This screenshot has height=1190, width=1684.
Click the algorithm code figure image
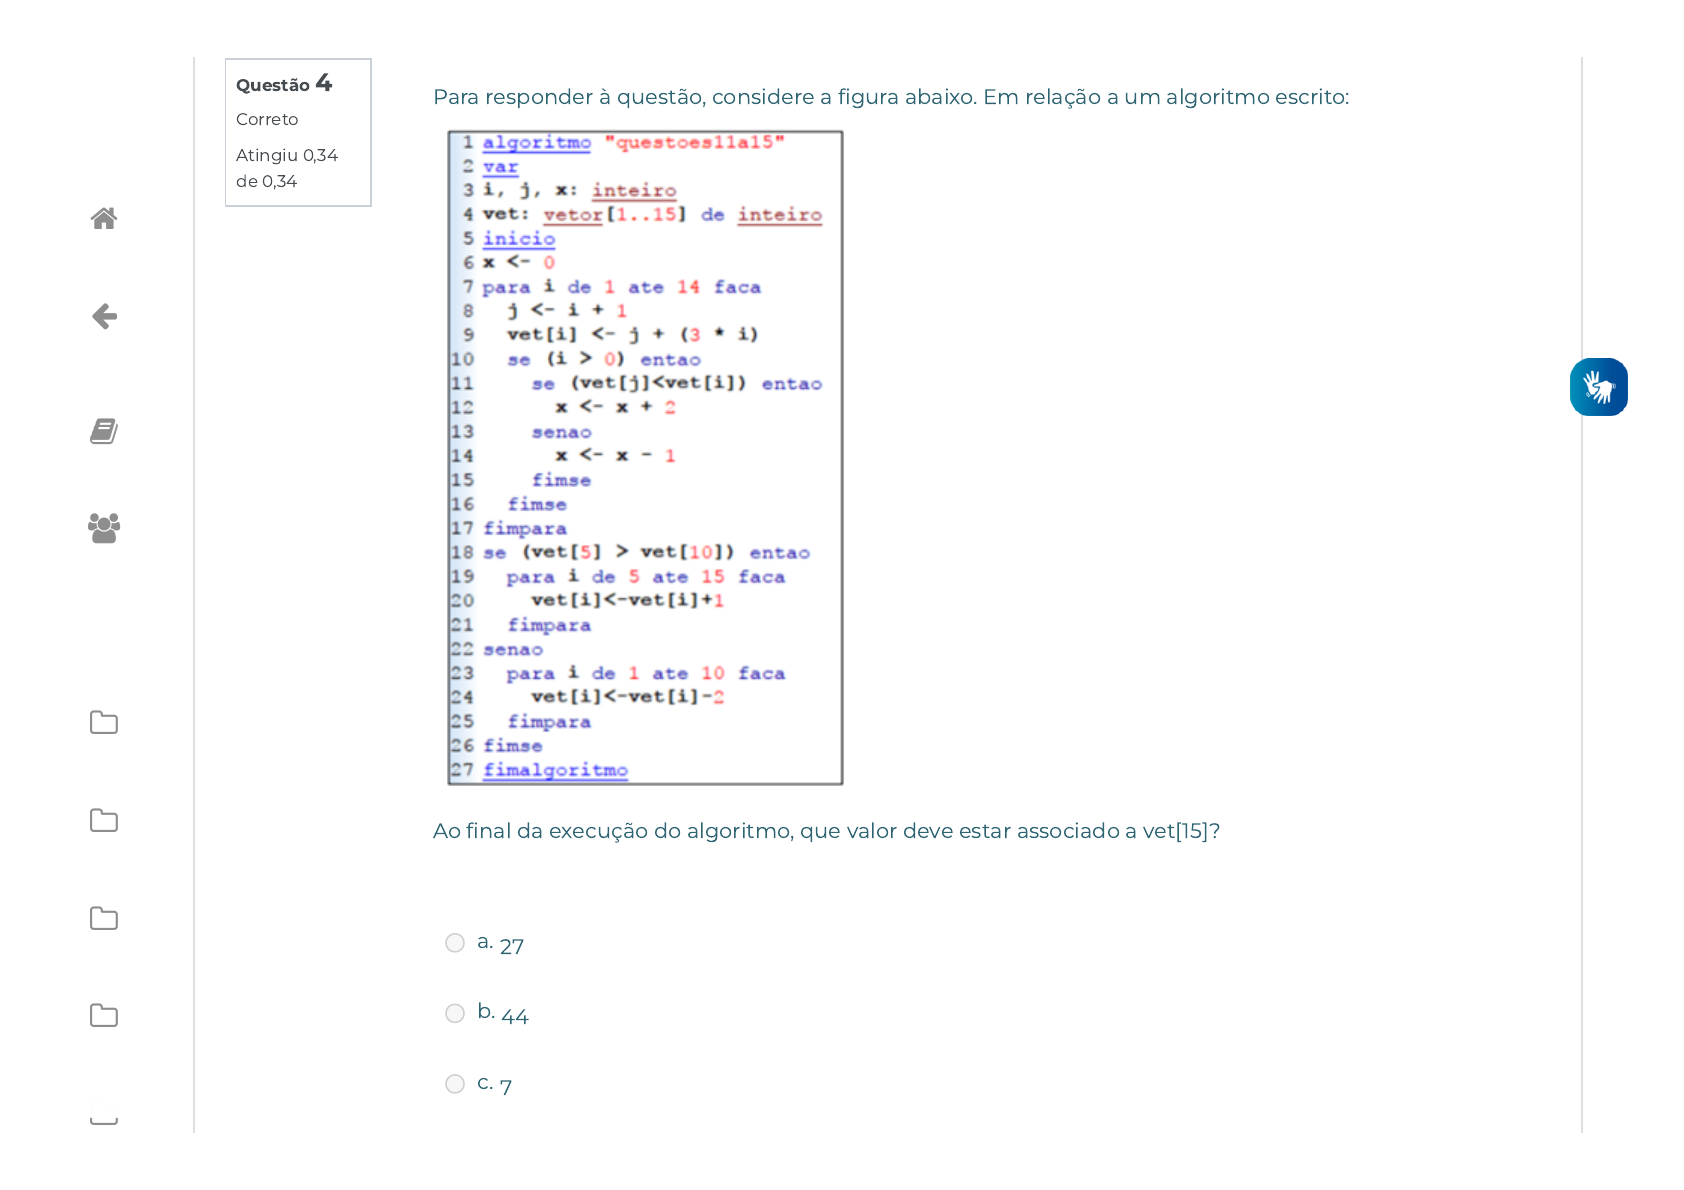tap(645, 458)
